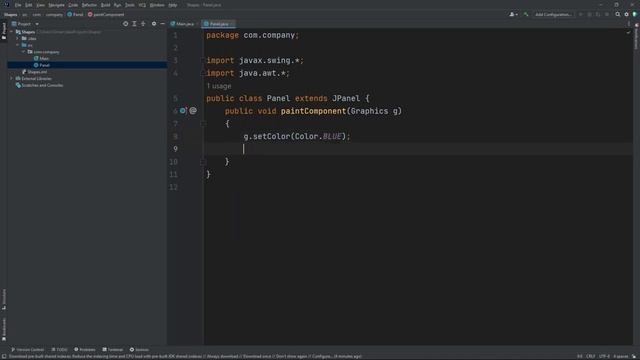Toggle fold marker at line 10 closing brace
The width and height of the screenshot is (640, 360).
coord(203,162)
